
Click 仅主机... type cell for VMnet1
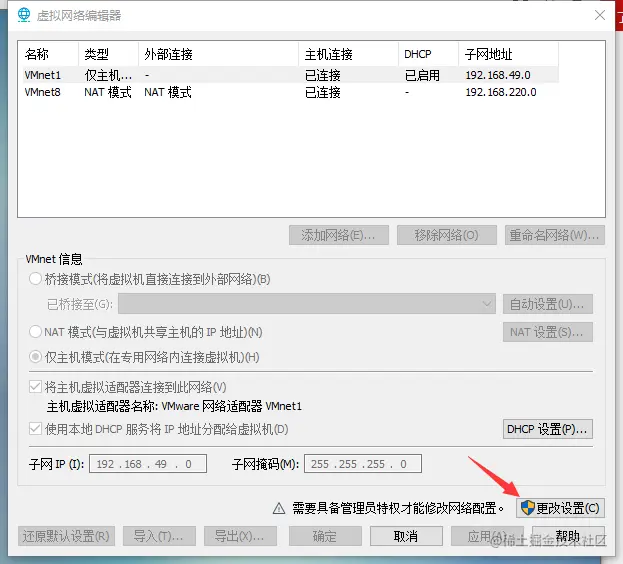point(108,75)
